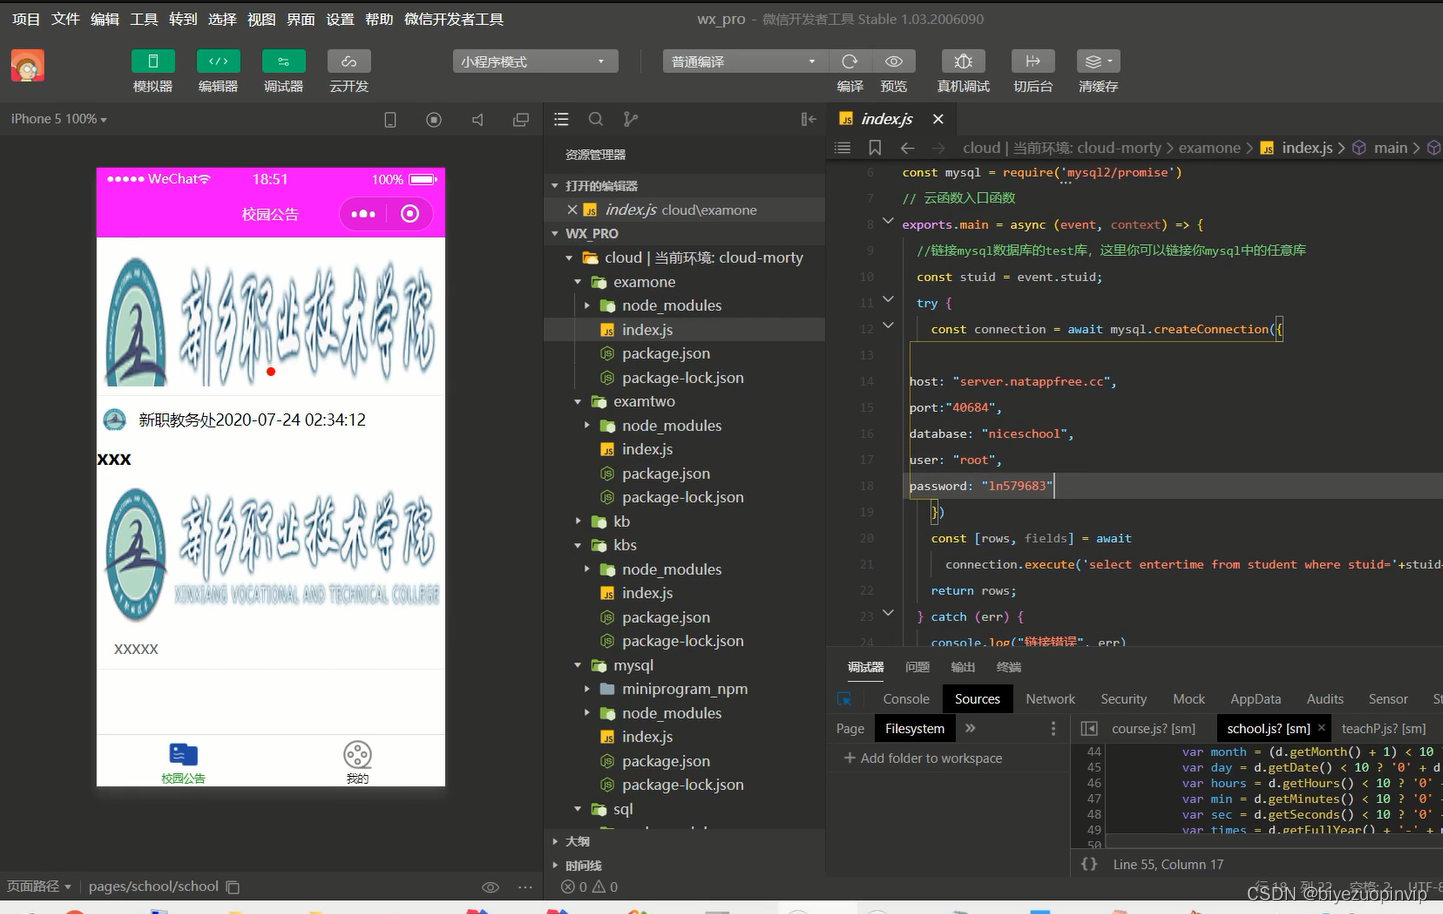The height and width of the screenshot is (914, 1443).
Task: Open the source control branch icon
Action: click(x=630, y=119)
